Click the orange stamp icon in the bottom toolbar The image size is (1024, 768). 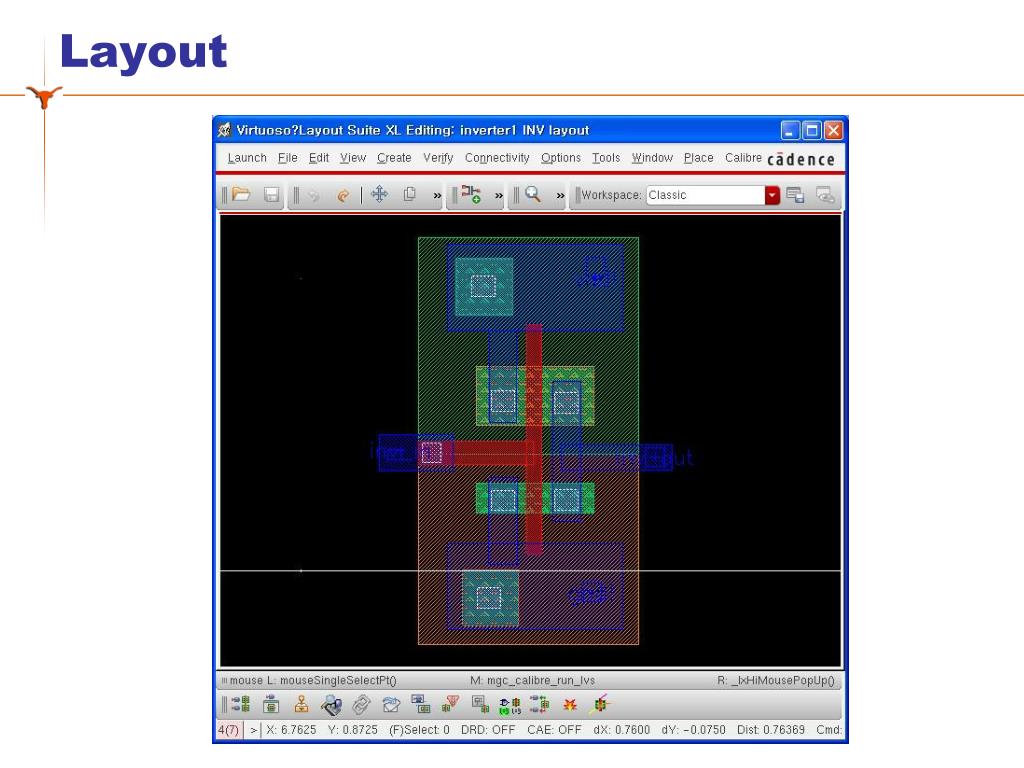coord(301,704)
